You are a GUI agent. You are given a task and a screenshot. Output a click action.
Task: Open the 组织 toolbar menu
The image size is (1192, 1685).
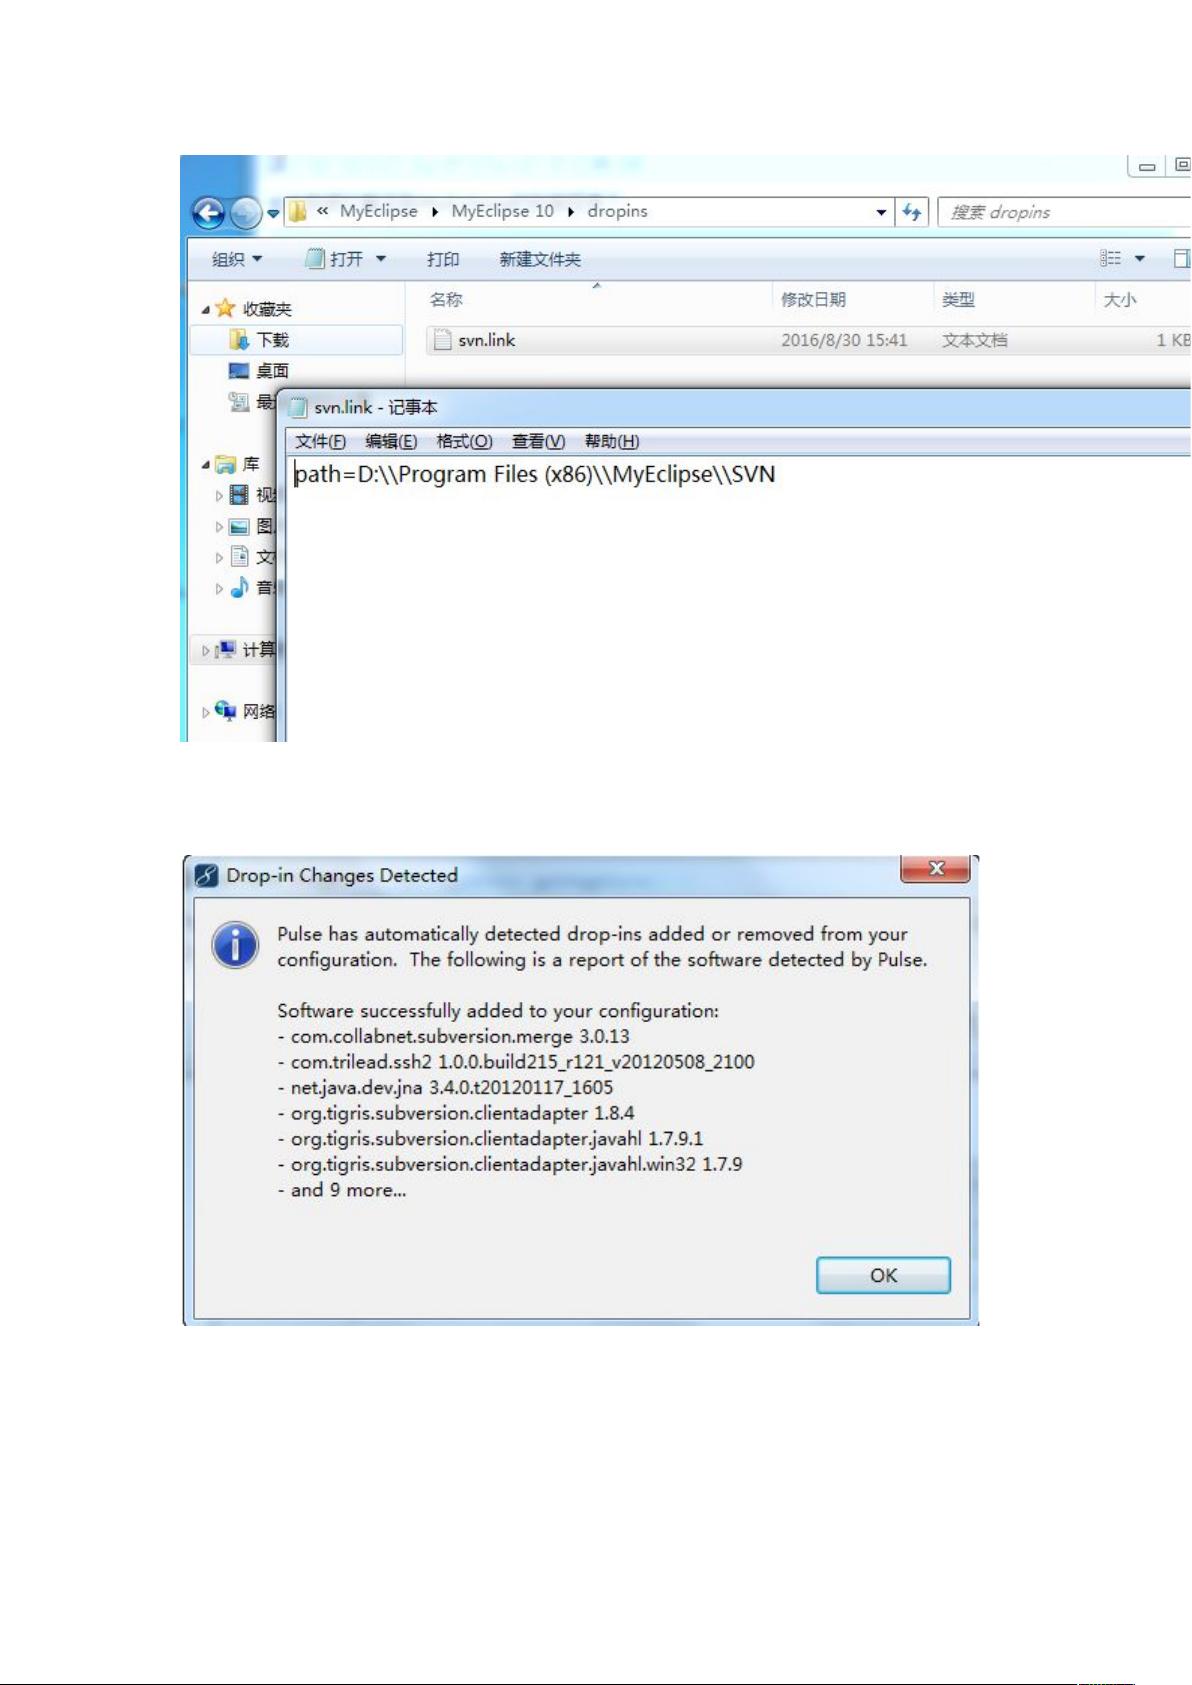[237, 259]
